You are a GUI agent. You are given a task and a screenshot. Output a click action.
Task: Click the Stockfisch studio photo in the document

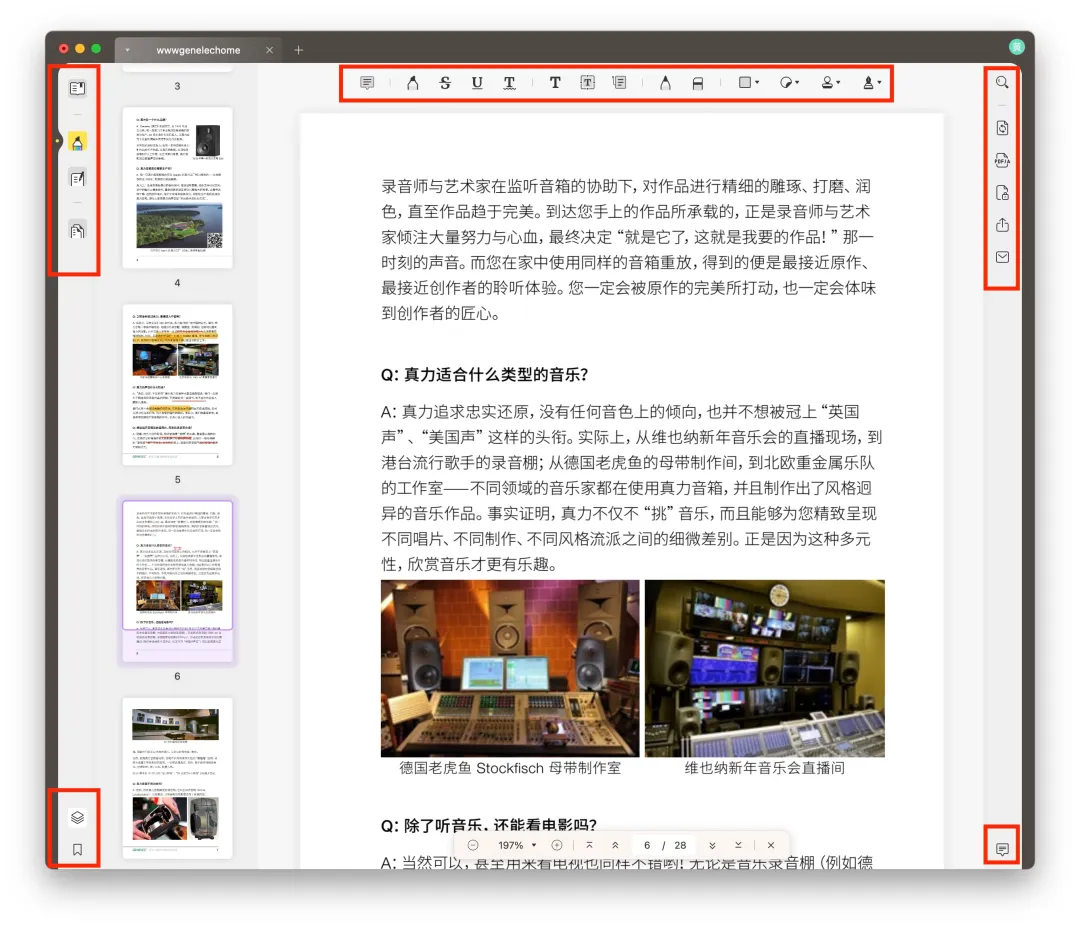[510, 668]
